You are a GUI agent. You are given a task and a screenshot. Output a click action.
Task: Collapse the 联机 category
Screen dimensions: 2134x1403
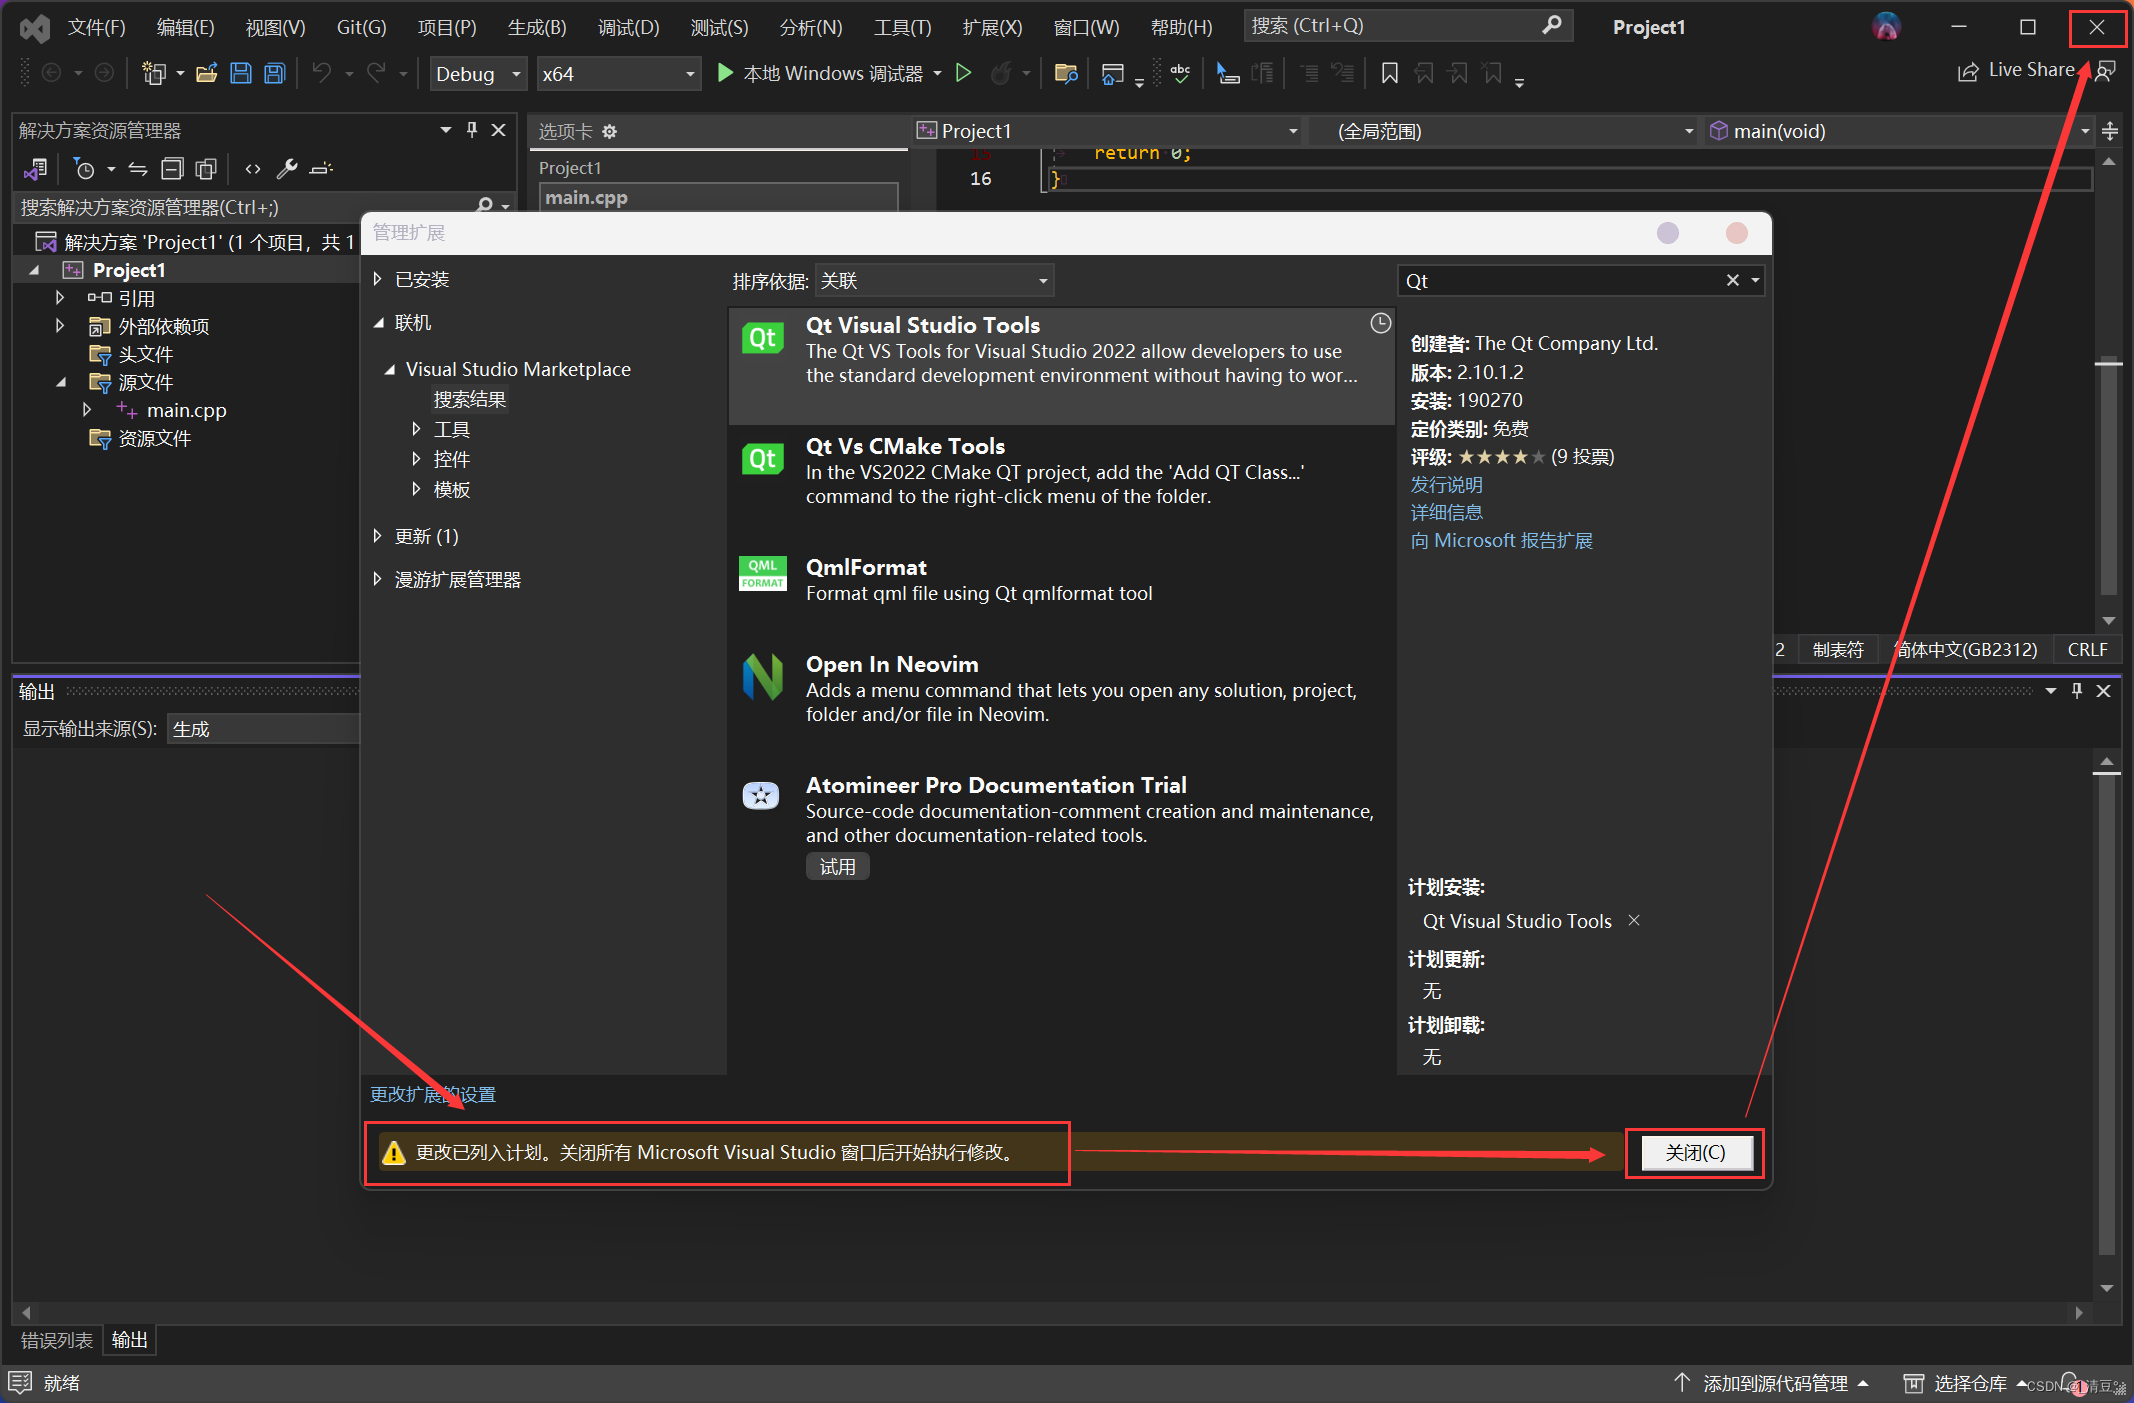378,323
